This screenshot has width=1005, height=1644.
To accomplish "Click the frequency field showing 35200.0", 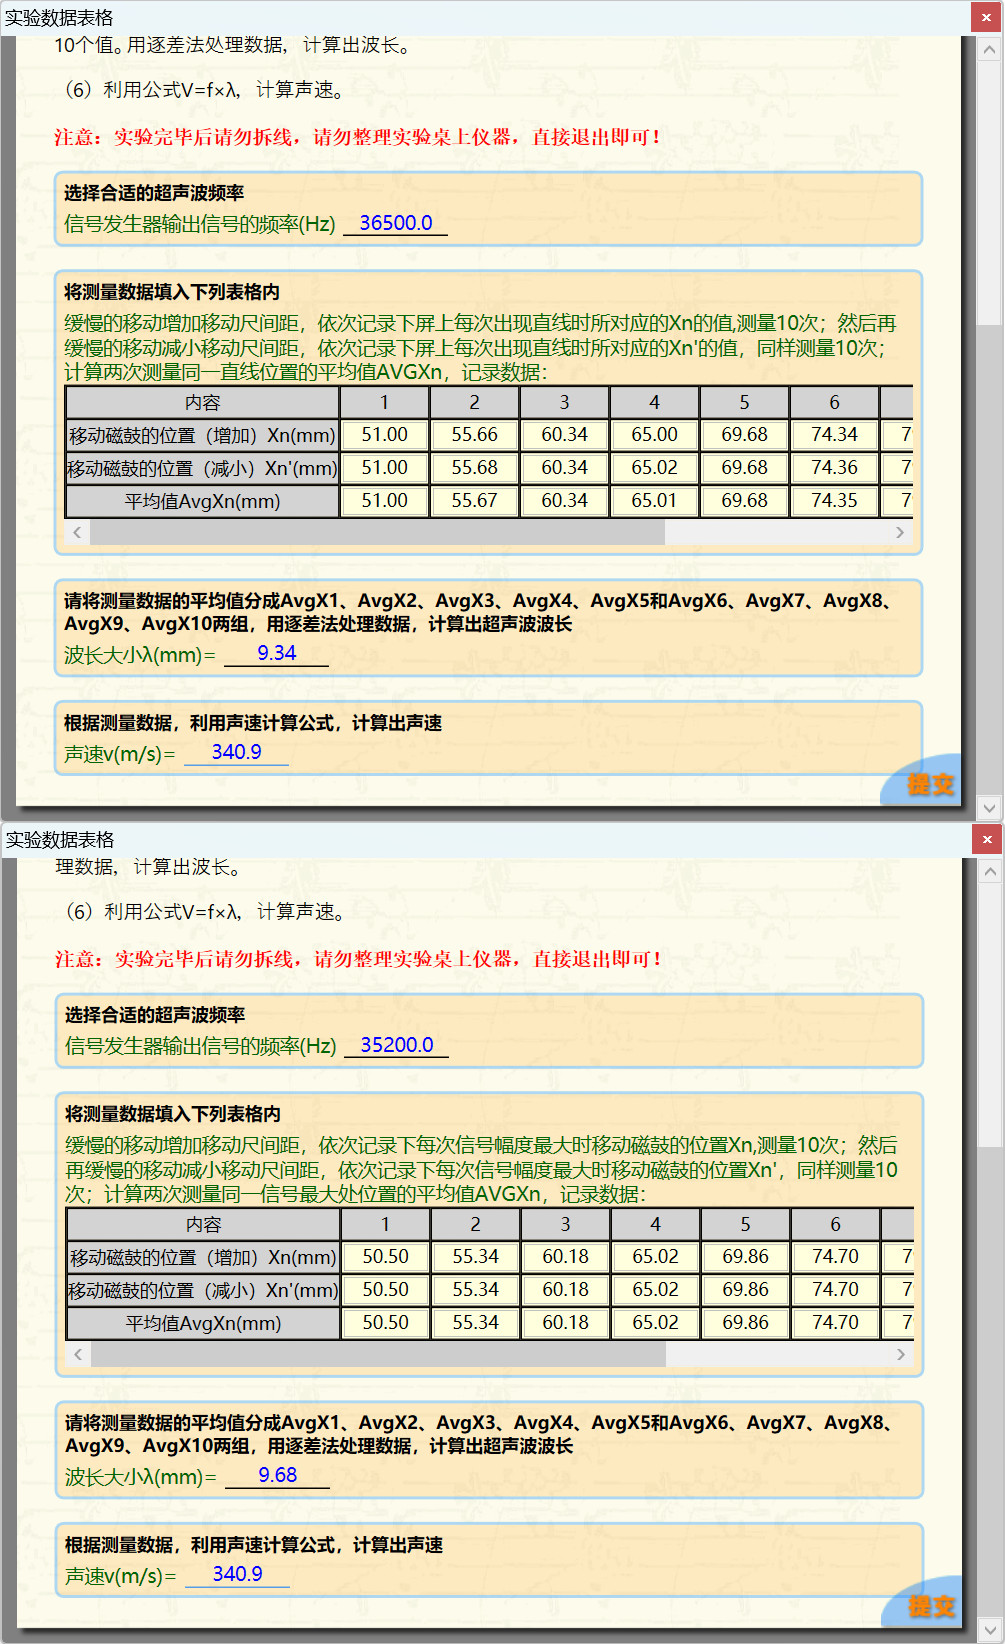I will click(x=396, y=1045).
